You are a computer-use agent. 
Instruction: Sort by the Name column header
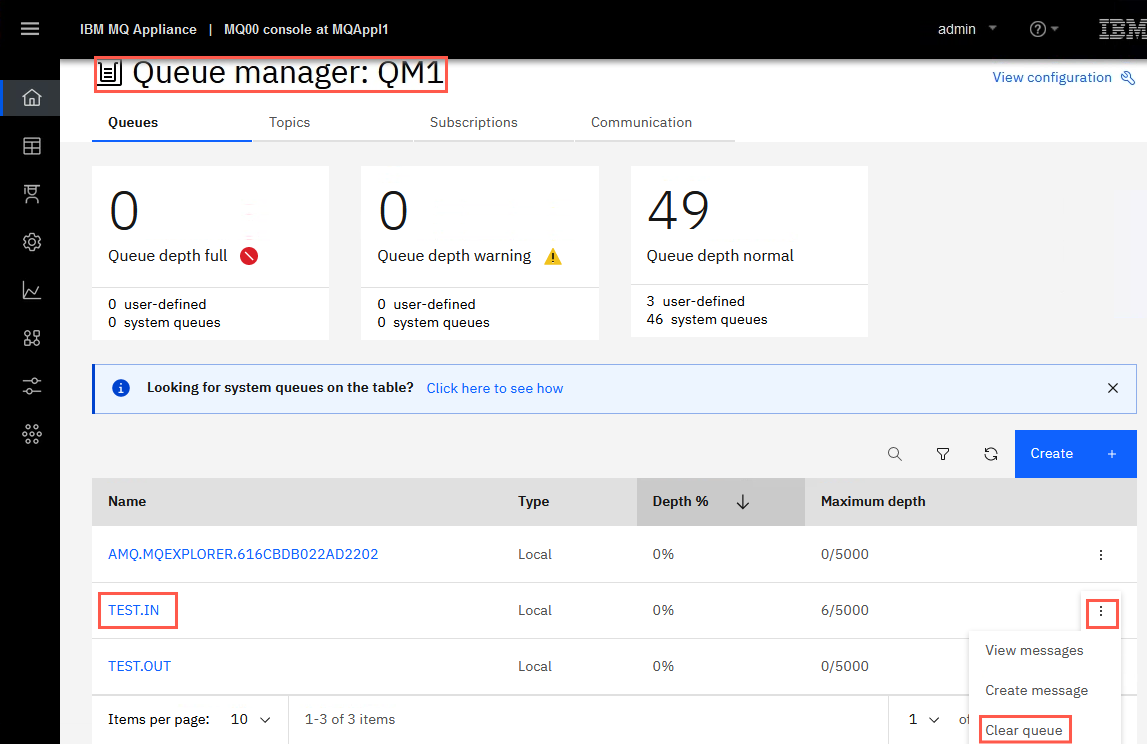pyautogui.click(x=127, y=501)
